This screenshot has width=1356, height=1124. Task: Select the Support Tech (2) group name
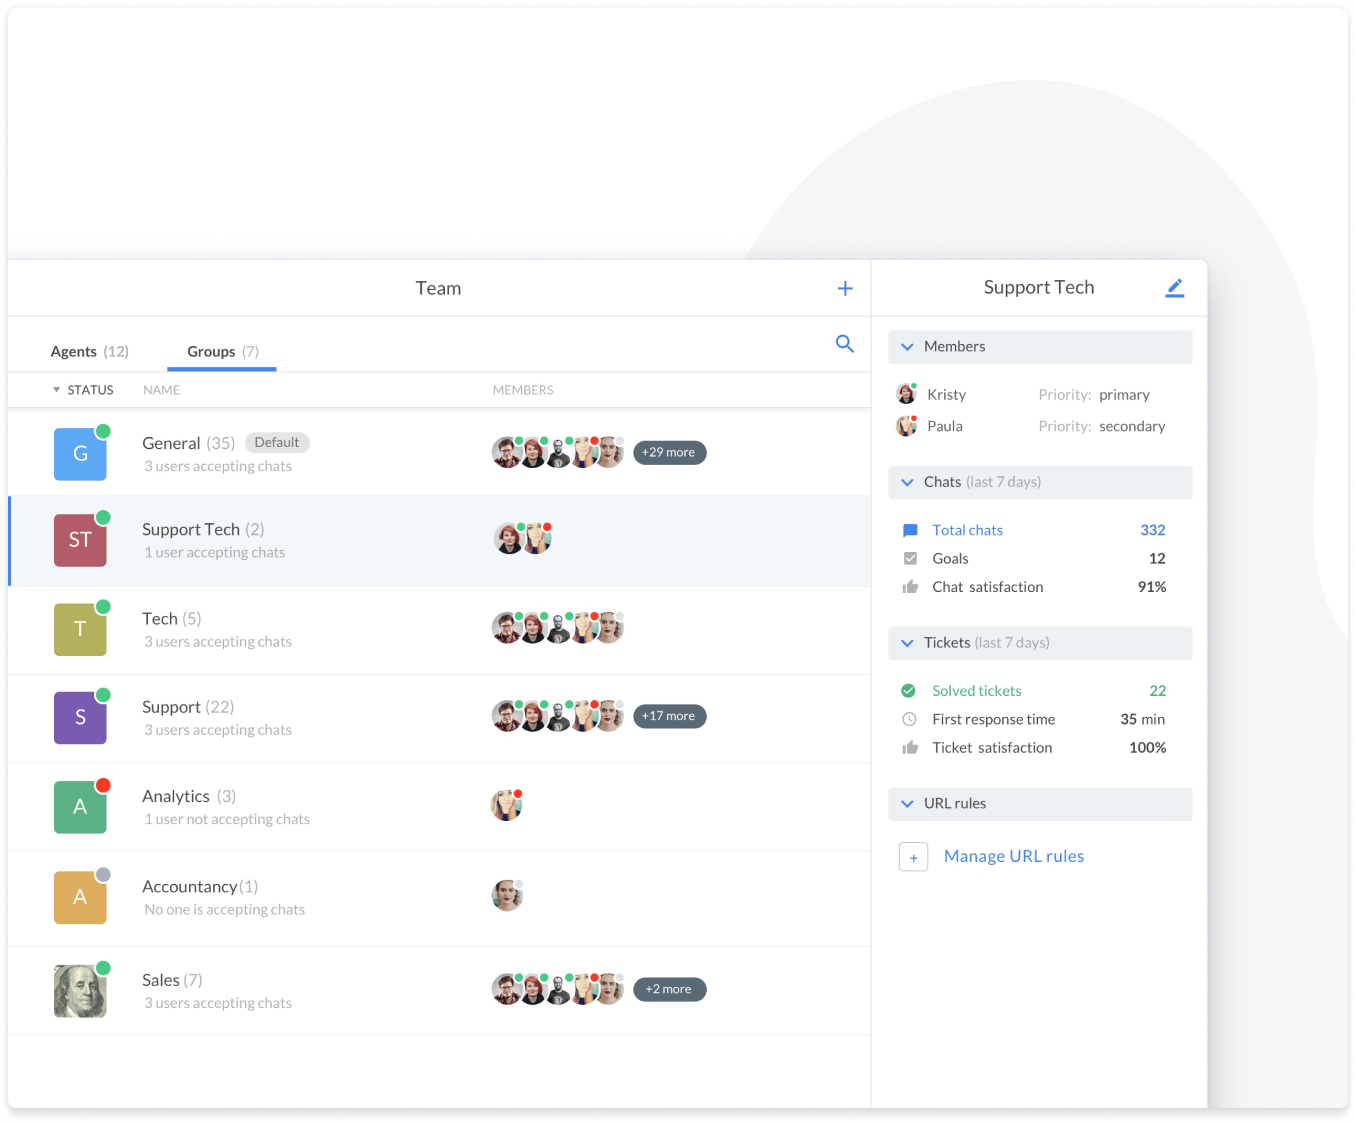click(x=203, y=529)
